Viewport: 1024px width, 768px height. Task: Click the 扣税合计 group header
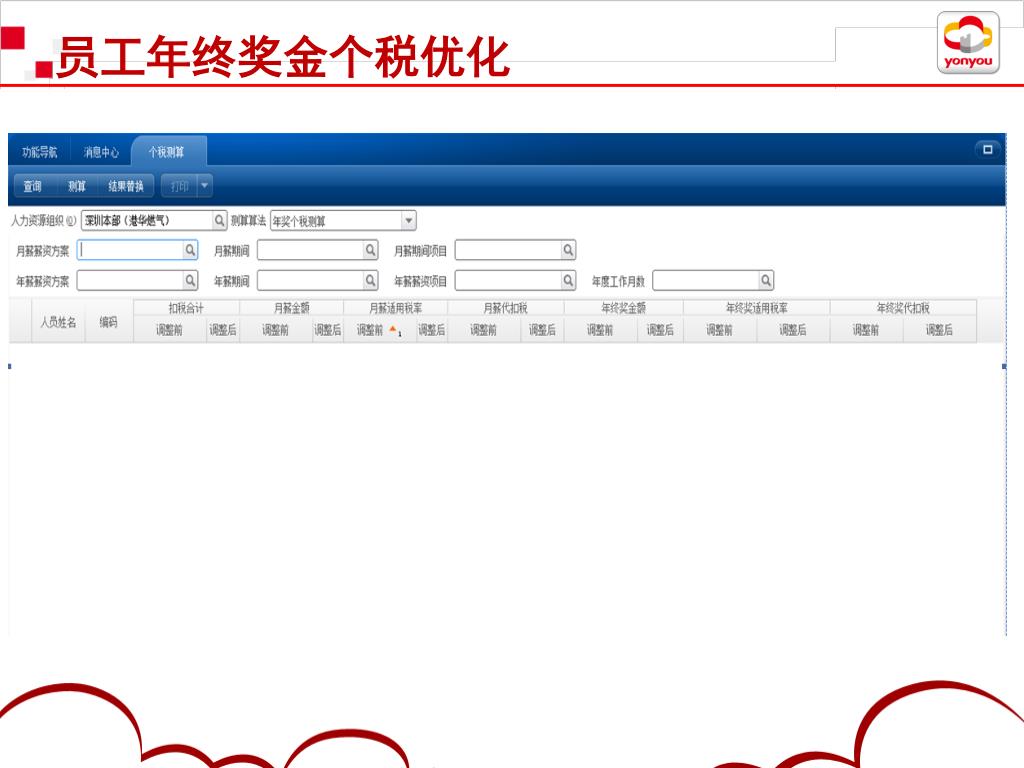(x=186, y=308)
